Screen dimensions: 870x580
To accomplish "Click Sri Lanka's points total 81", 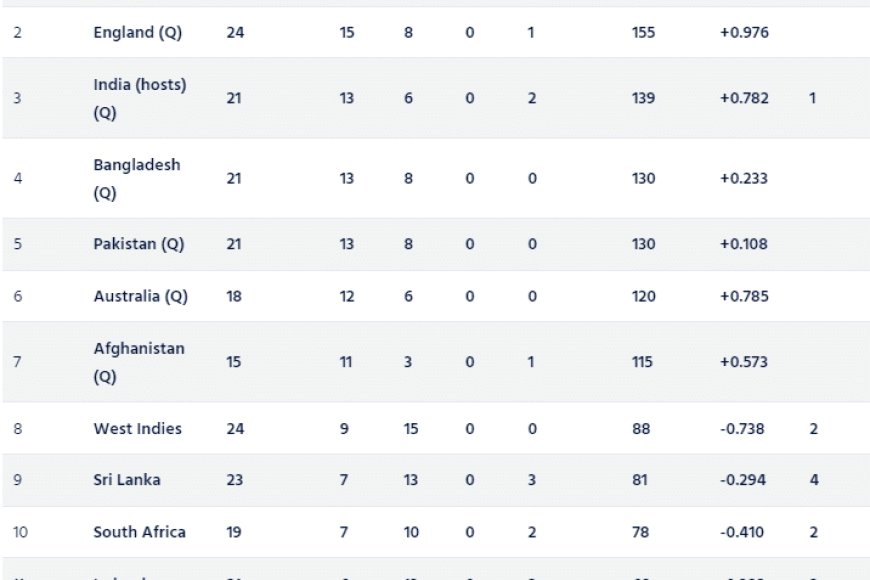I will (641, 480).
